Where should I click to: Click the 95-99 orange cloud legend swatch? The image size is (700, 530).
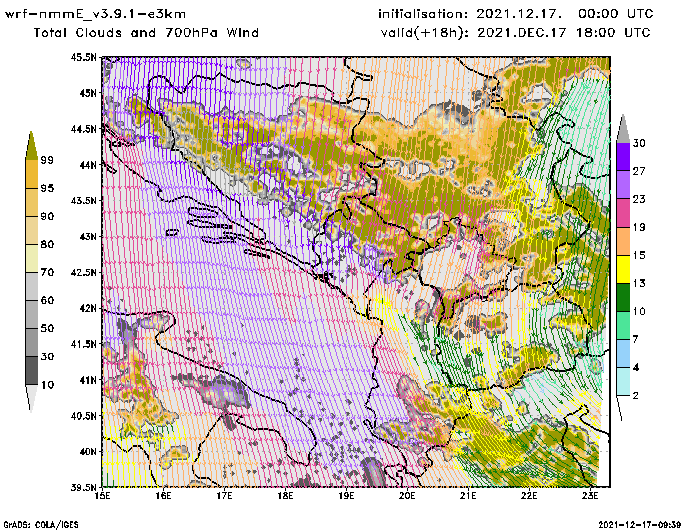pyautogui.click(x=32, y=174)
